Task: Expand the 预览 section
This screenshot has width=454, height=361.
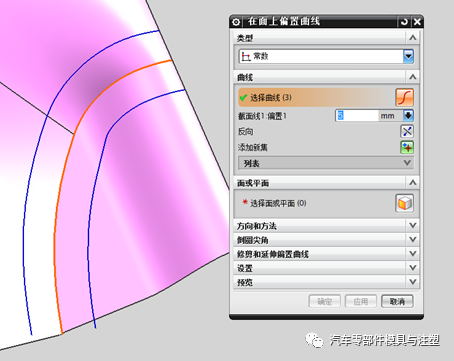Action: click(x=326, y=282)
